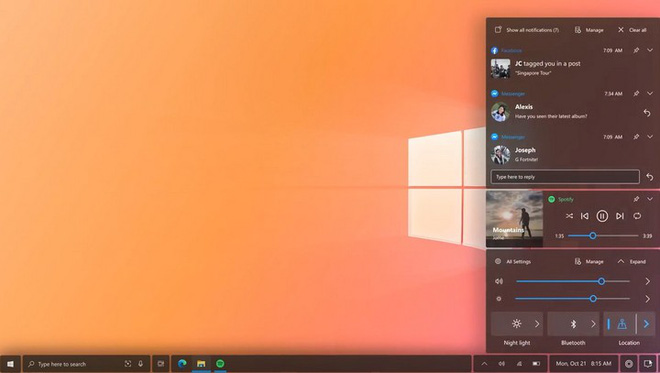Clear all notifications
The height and width of the screenshot is (373, 660).
(632, 30)
